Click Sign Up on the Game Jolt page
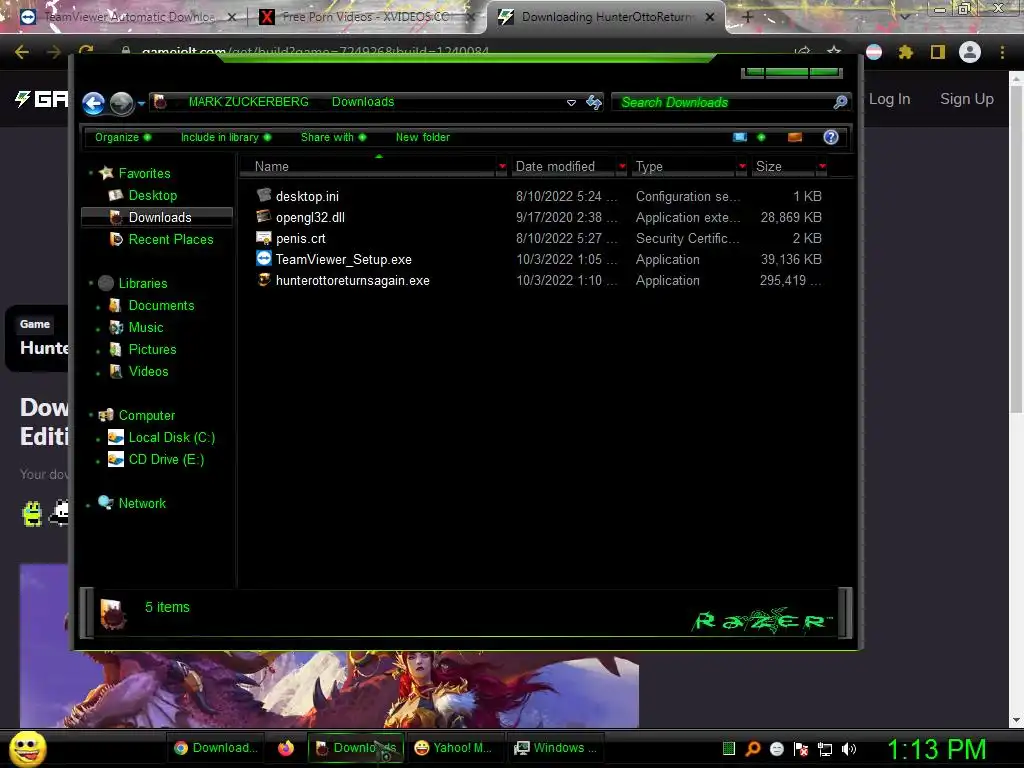Screen dimensions: 1024x768 (x=967, y=99)
